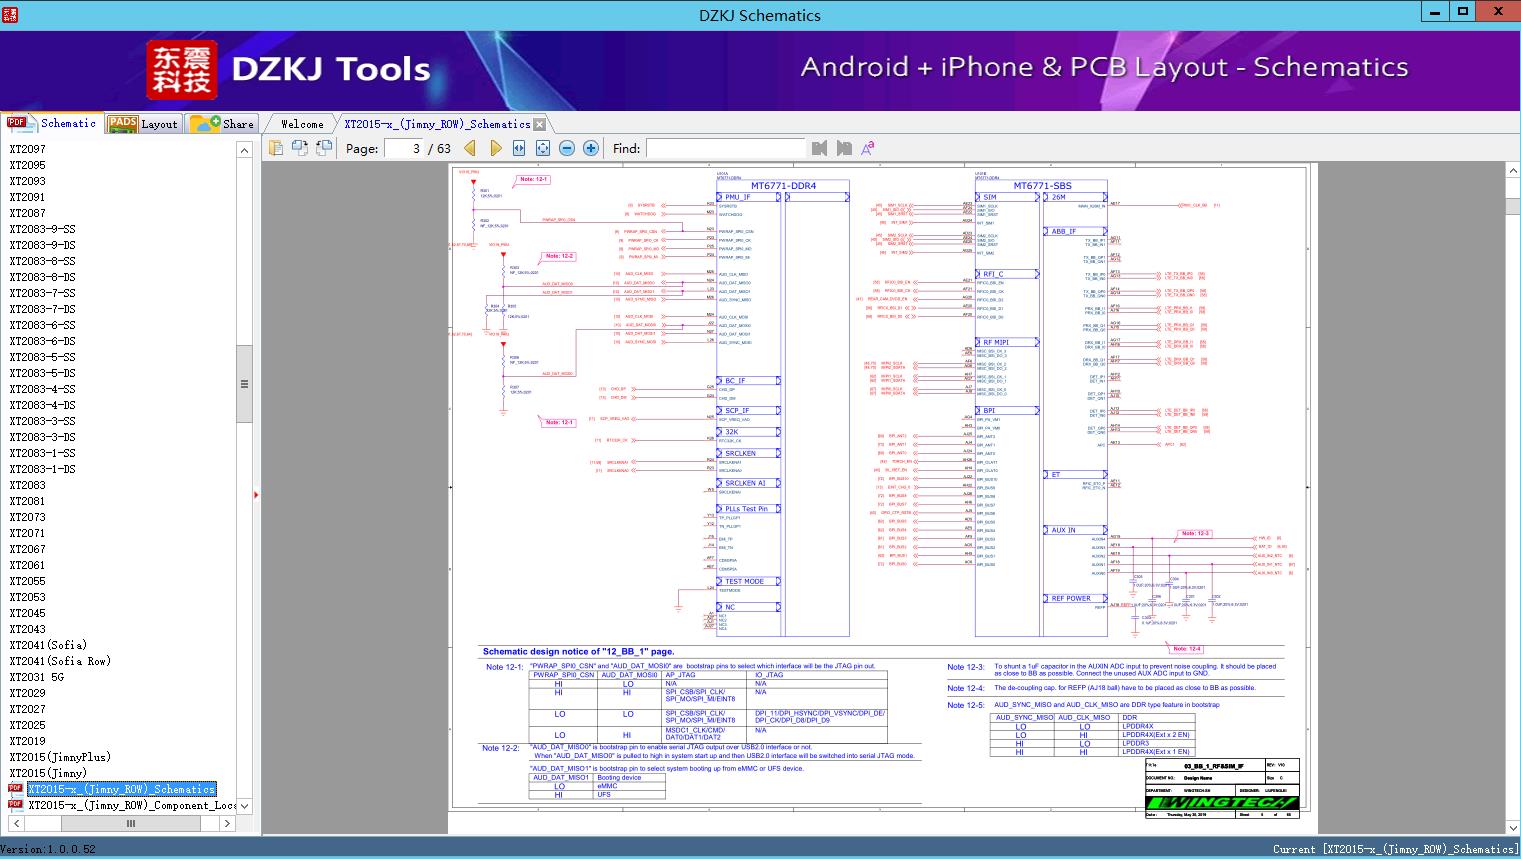Click the app icon in the title bar
The height and width of the screenshot is (859, 1521).
coord(10,13)
